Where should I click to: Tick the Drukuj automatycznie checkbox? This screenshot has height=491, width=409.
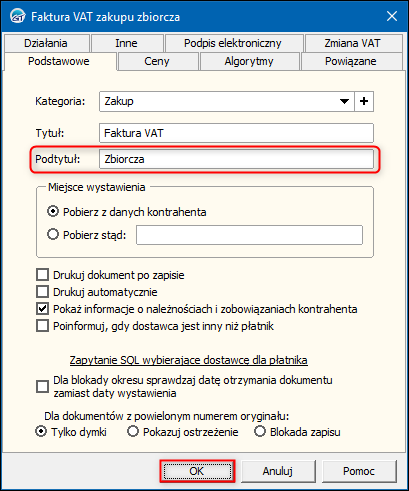point(42,292)
